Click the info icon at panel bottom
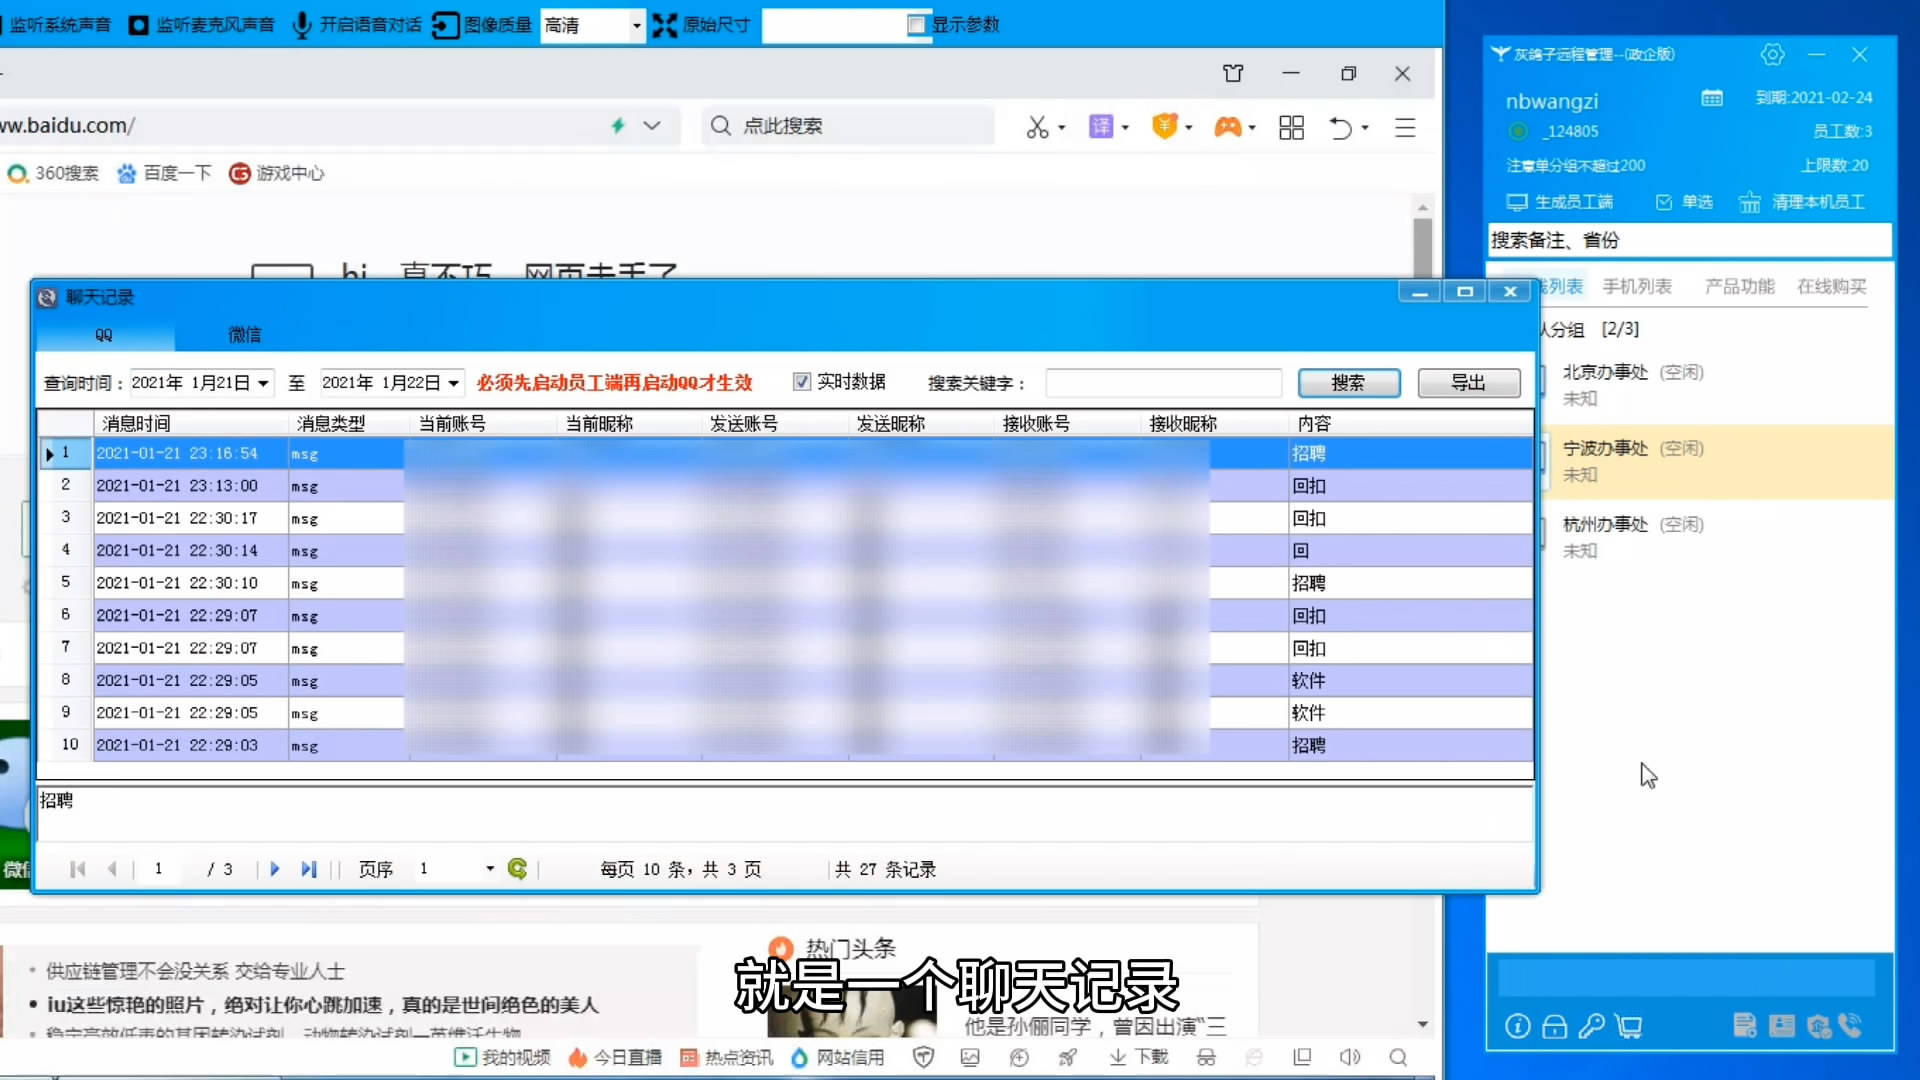The height and width of the screenshot is (1080, 1920). (1517, 1026)
